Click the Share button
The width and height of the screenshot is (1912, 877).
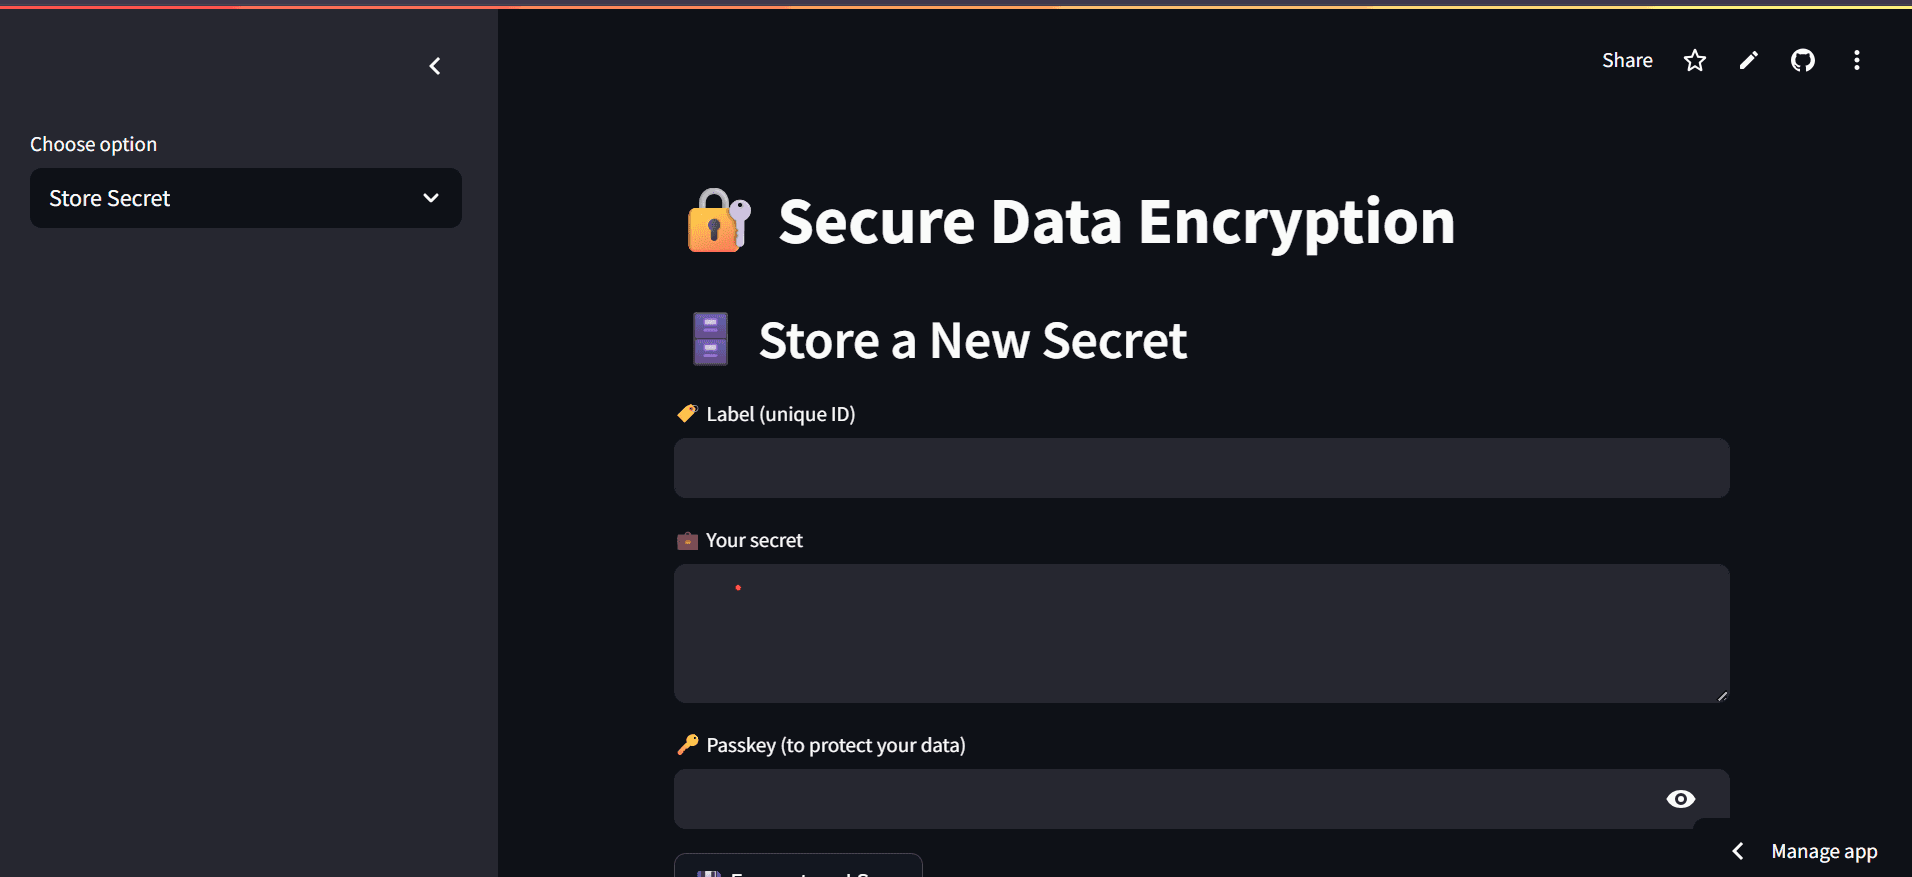[1627, 60]
